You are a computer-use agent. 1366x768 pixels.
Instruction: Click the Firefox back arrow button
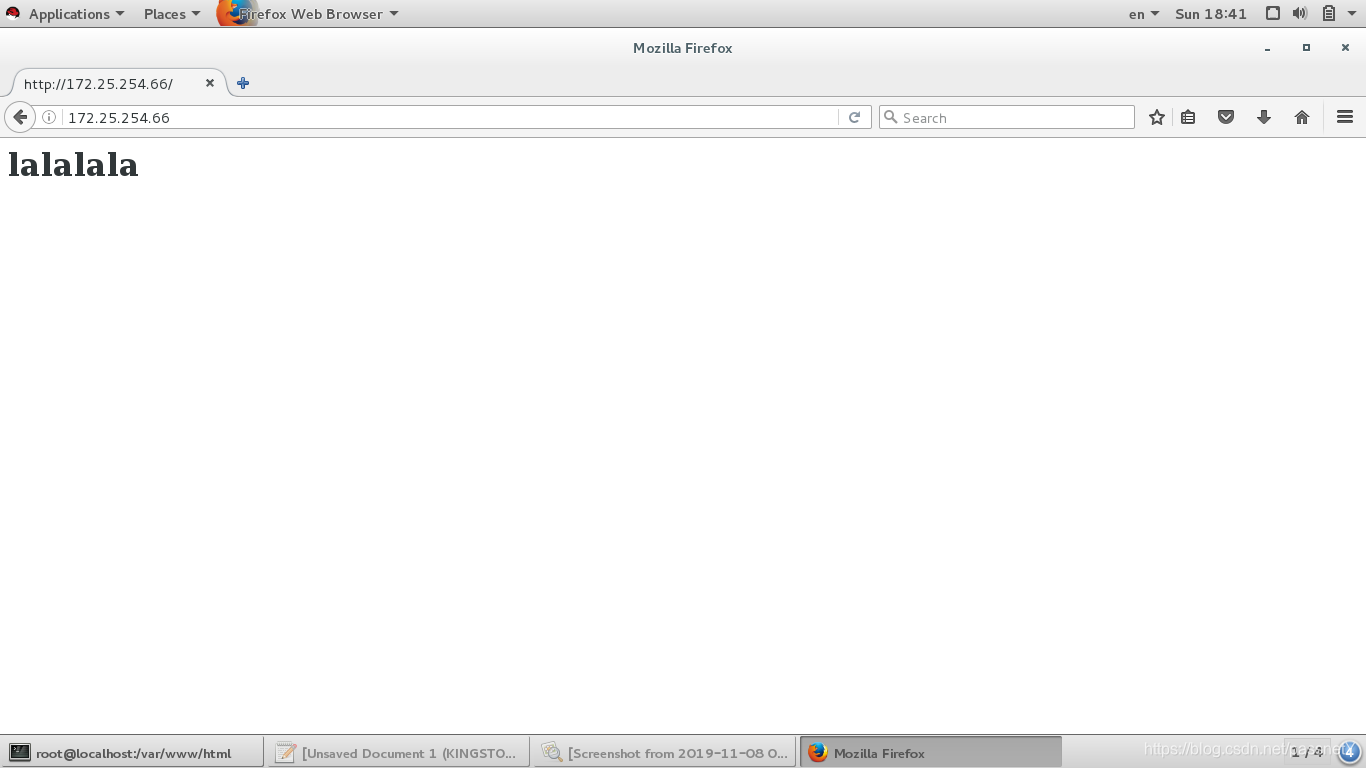pos(20,117)
